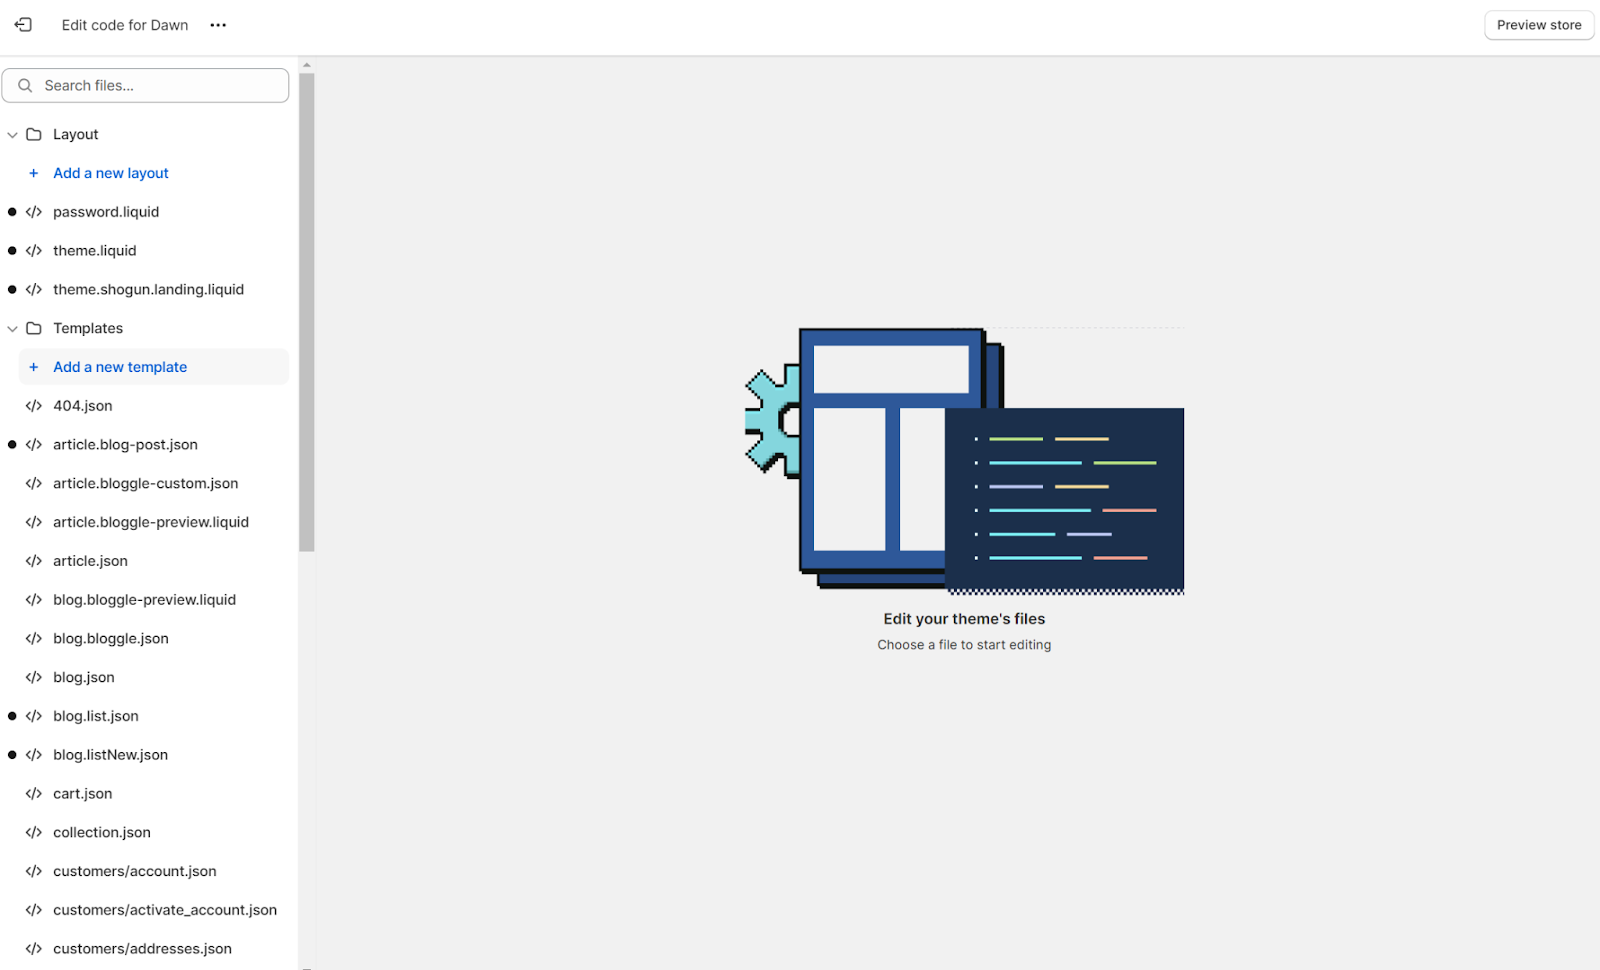Click code icon next to cart.json

click(34, 794)
